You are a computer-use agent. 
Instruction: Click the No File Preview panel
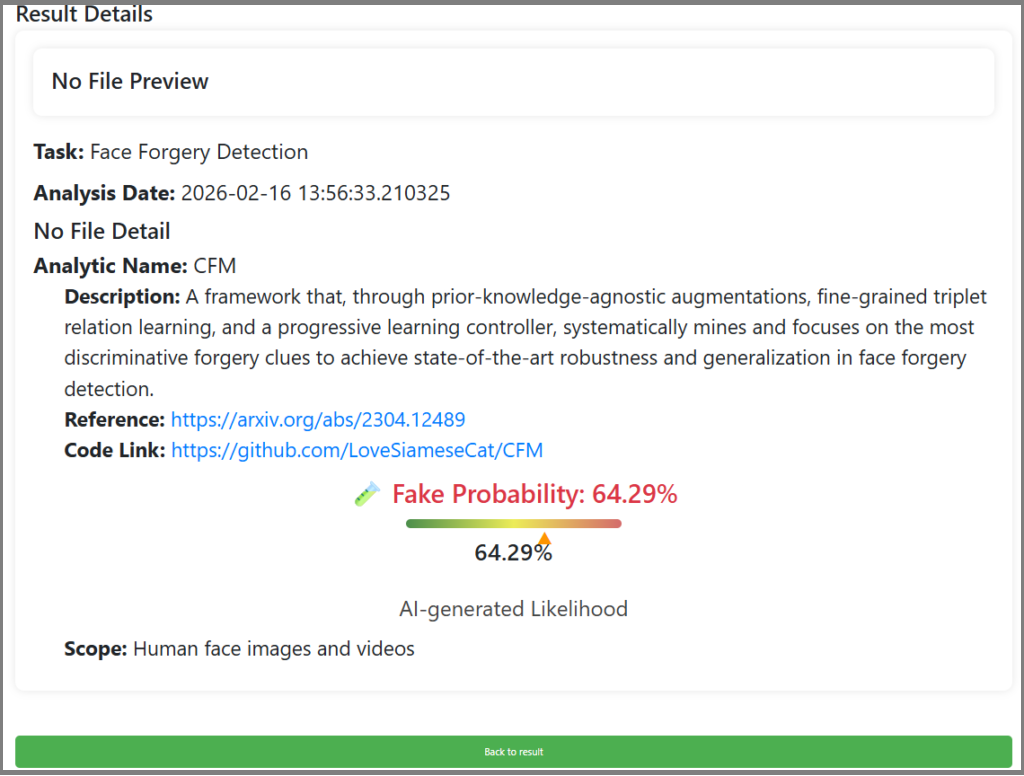coord(513,82)
